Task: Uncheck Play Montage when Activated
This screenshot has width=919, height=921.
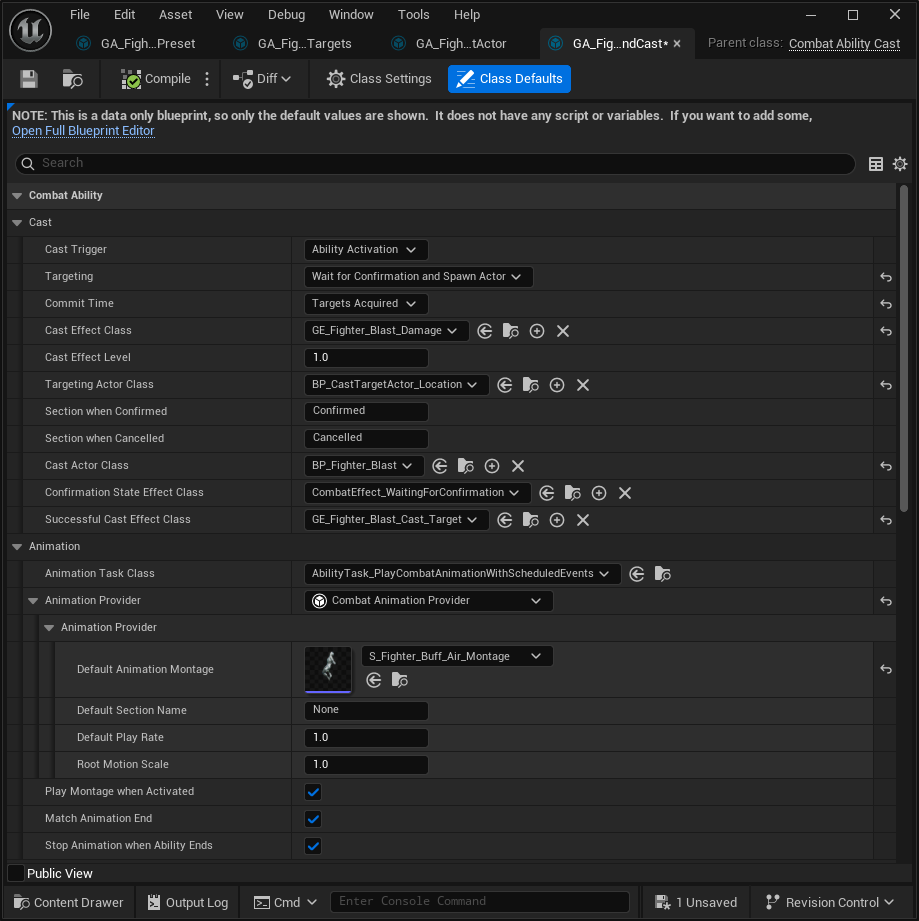Action: coord(313,792)
